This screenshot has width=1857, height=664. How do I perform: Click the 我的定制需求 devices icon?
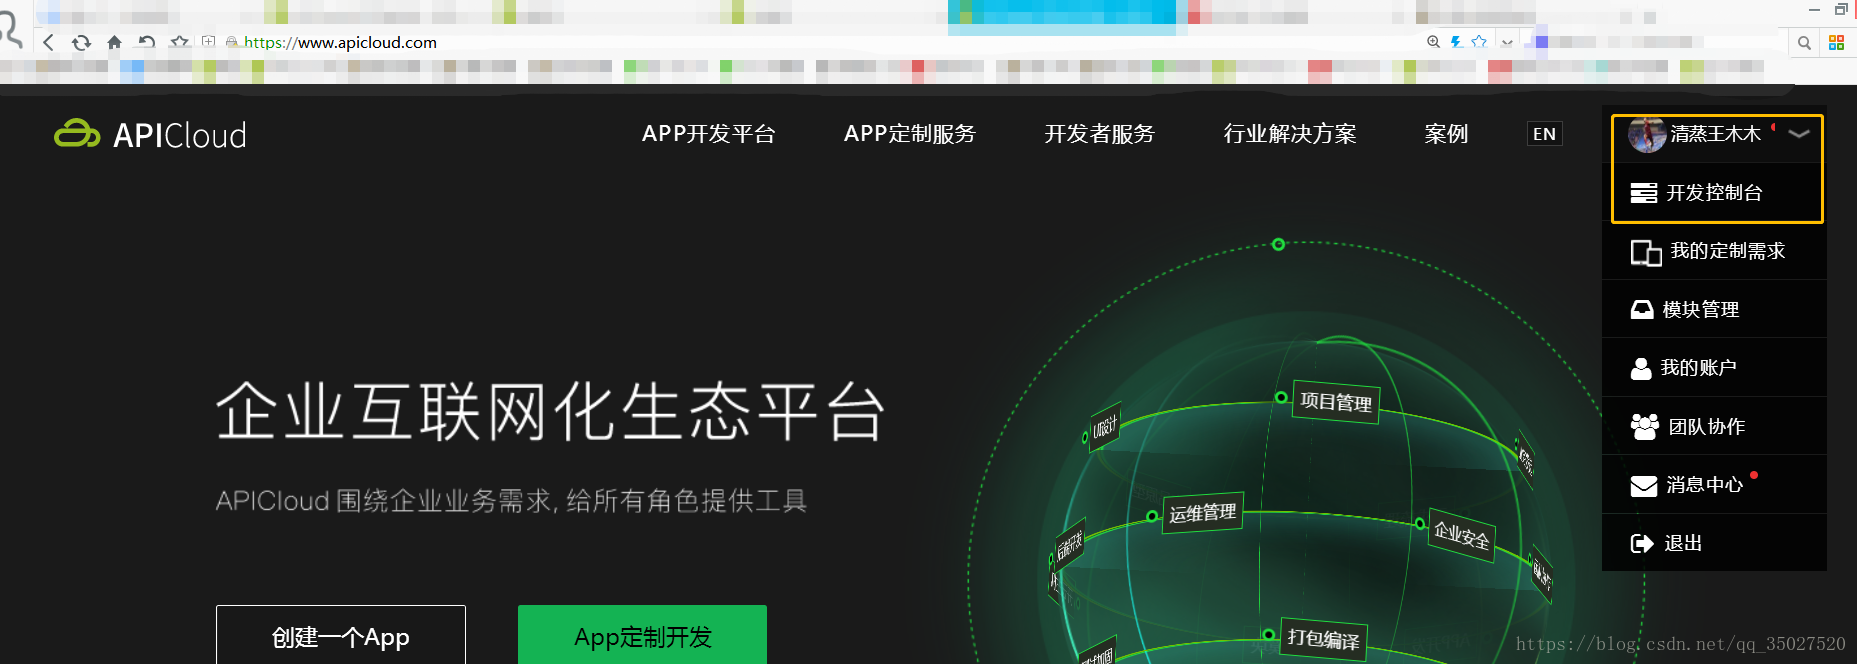click(x=1646, y=252)
